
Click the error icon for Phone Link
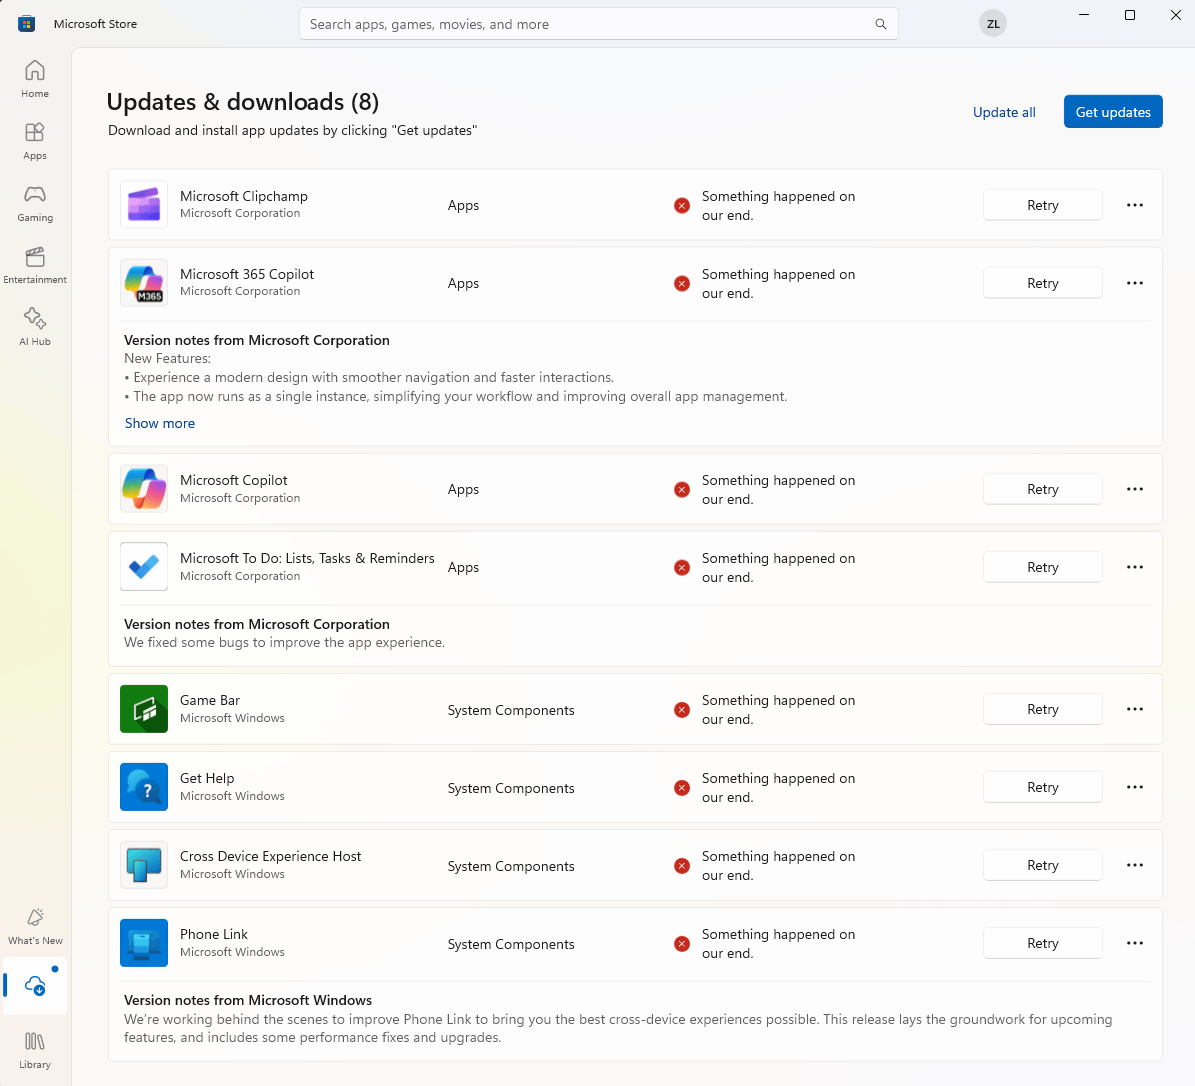682,943
